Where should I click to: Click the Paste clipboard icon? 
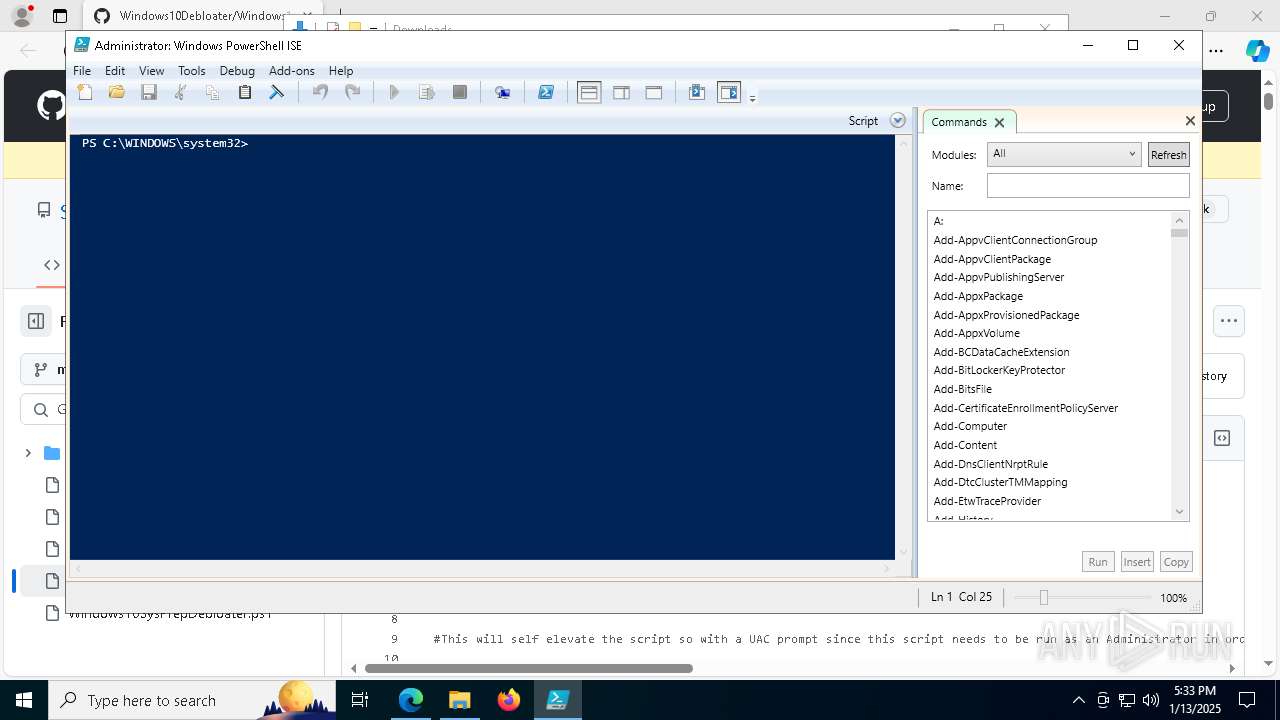pyautogui.click(x=245, y=92)
